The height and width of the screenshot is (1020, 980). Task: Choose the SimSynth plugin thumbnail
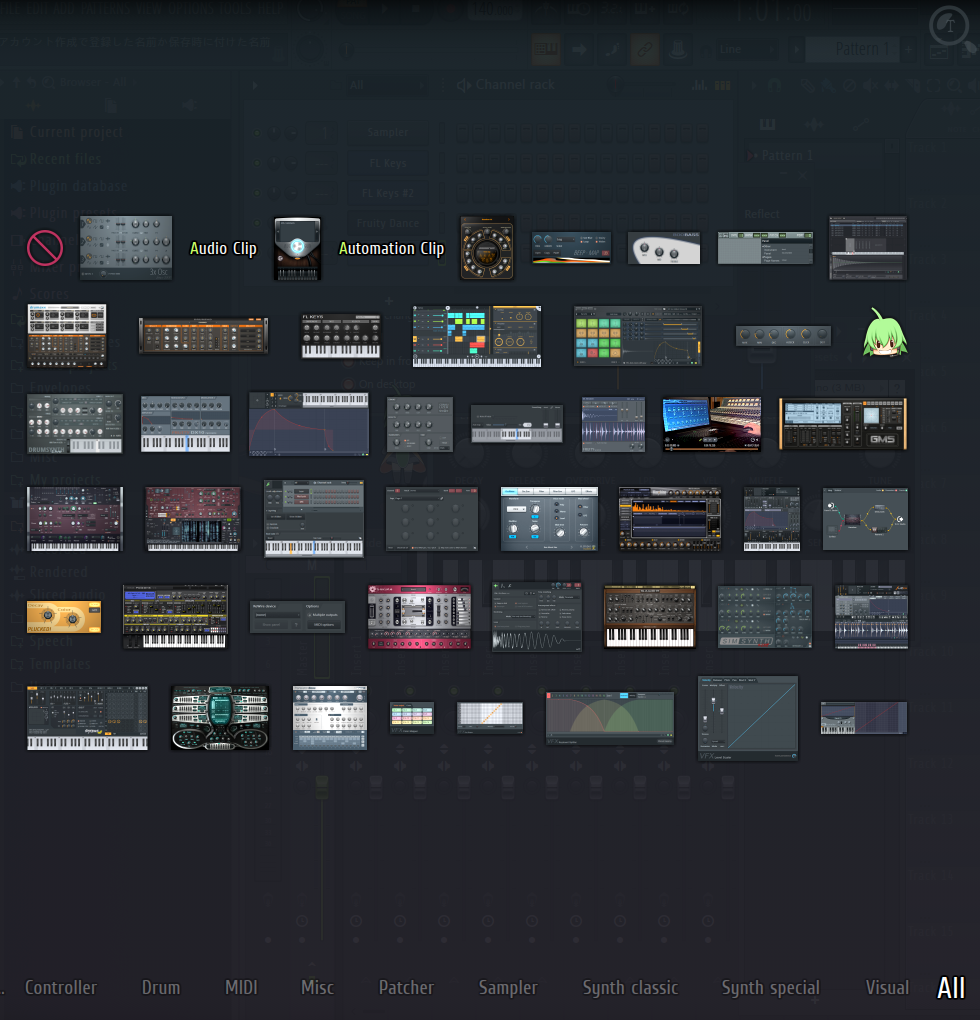coord(765,617)
